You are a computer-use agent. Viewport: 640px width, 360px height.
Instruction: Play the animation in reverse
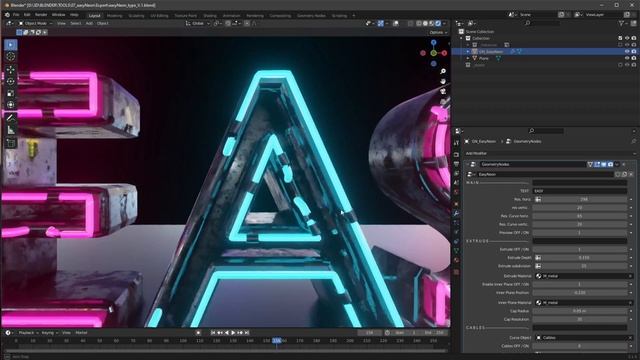227,333
